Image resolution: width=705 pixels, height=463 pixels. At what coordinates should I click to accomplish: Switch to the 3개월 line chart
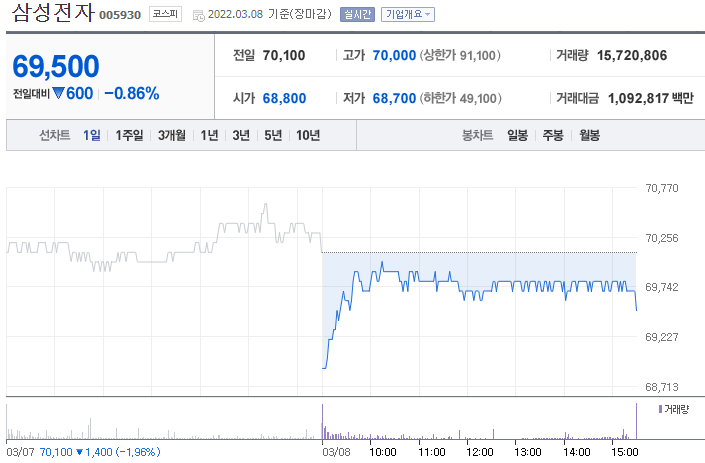pos(172,135)
